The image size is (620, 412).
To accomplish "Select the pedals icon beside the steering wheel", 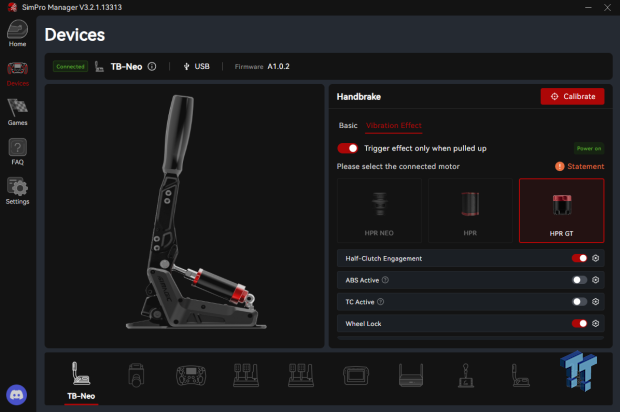I will (x=246, y=375).
